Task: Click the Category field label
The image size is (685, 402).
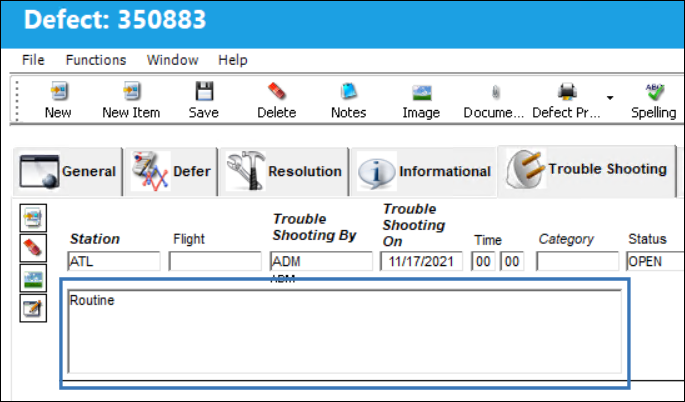Action: tap(566, 239)
